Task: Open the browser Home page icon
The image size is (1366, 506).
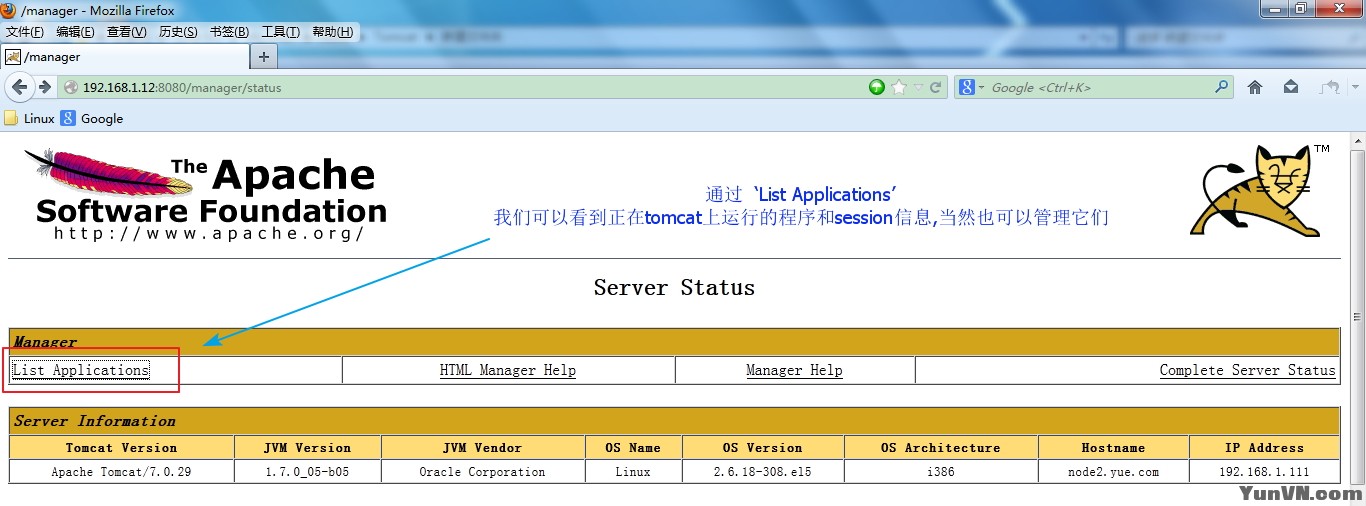Action: pos(1255,87)
